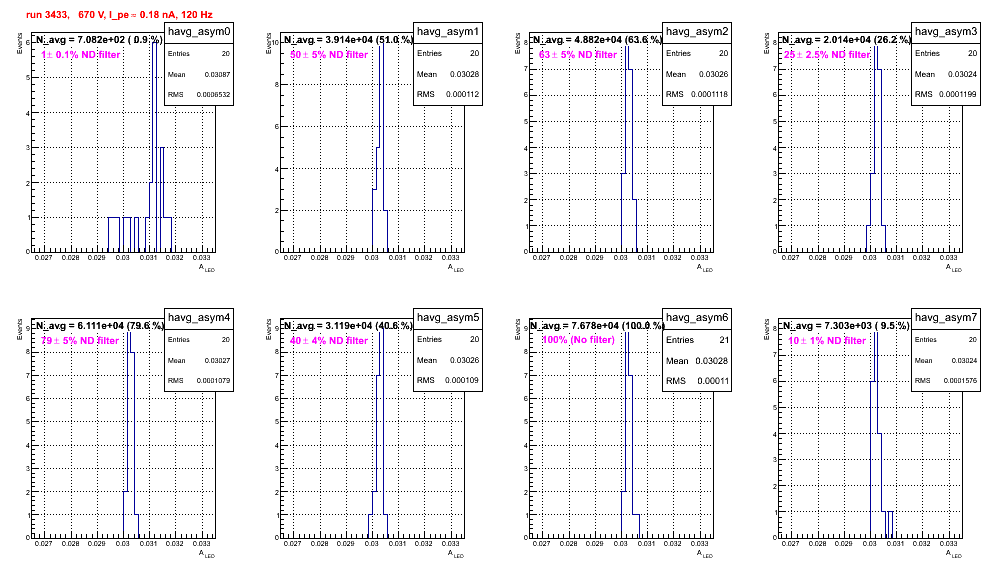Click N_avg = 7.678e+04 title text
Viewport: 996px width, 572px height.
pos(597,325)
